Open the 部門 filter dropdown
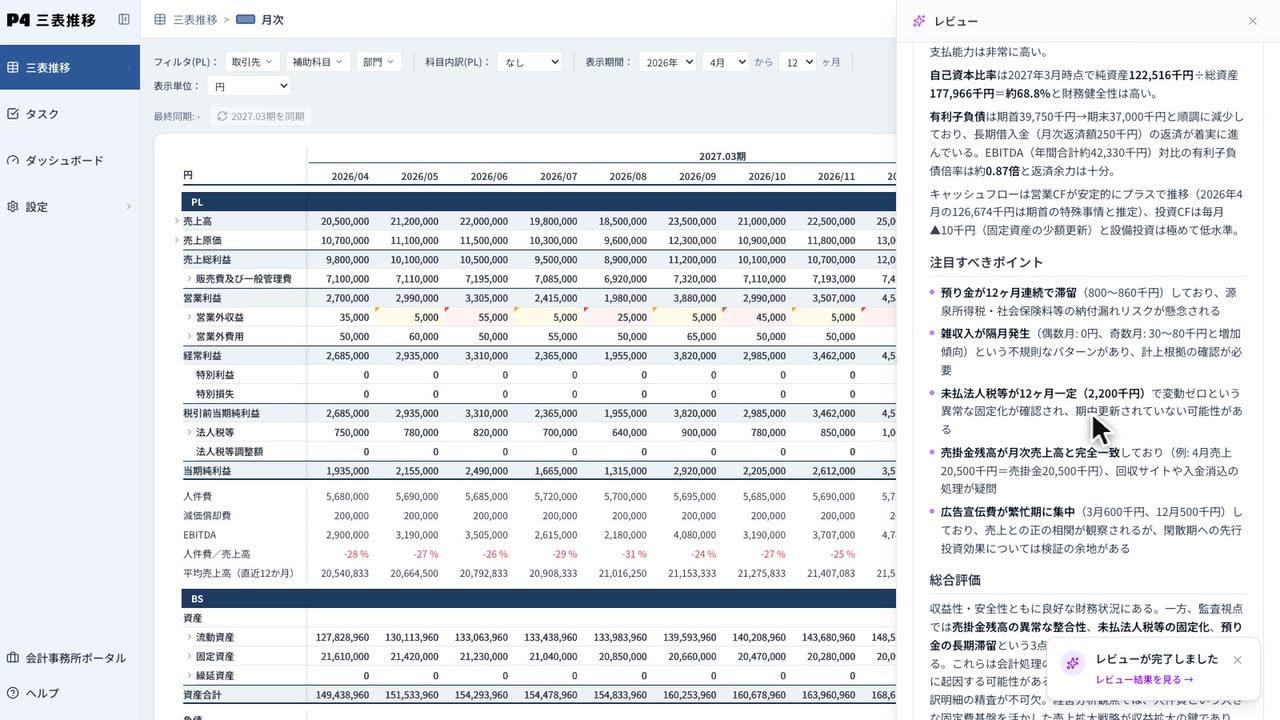This screenshot has height=720, width=1280. (378, 62)
